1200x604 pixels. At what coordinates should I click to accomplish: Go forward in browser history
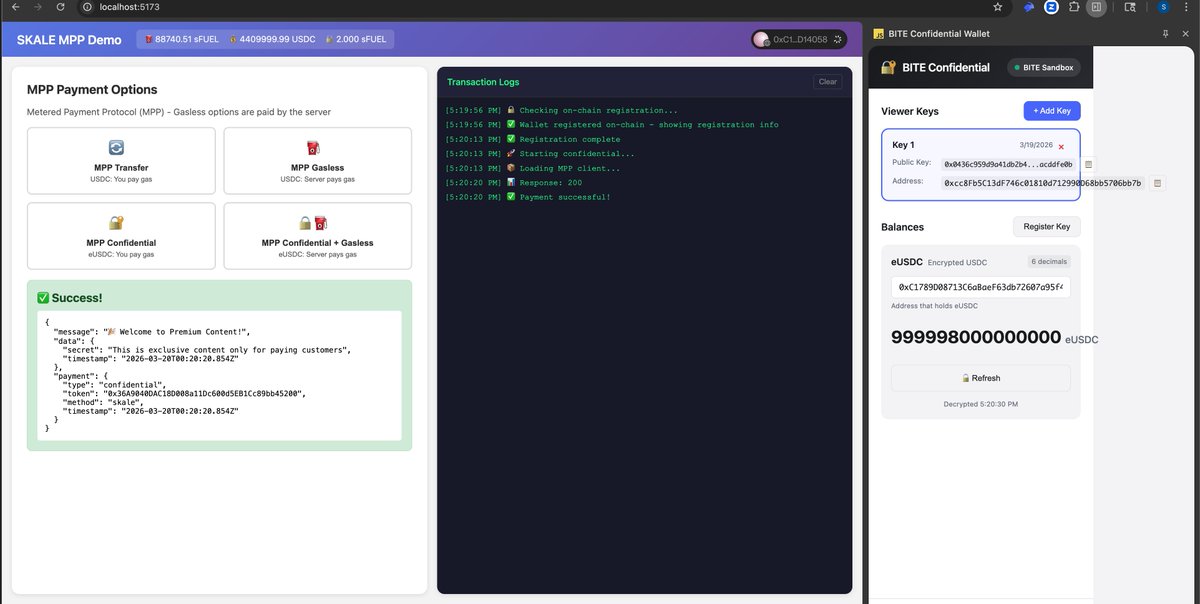click(x=38, y=7)
